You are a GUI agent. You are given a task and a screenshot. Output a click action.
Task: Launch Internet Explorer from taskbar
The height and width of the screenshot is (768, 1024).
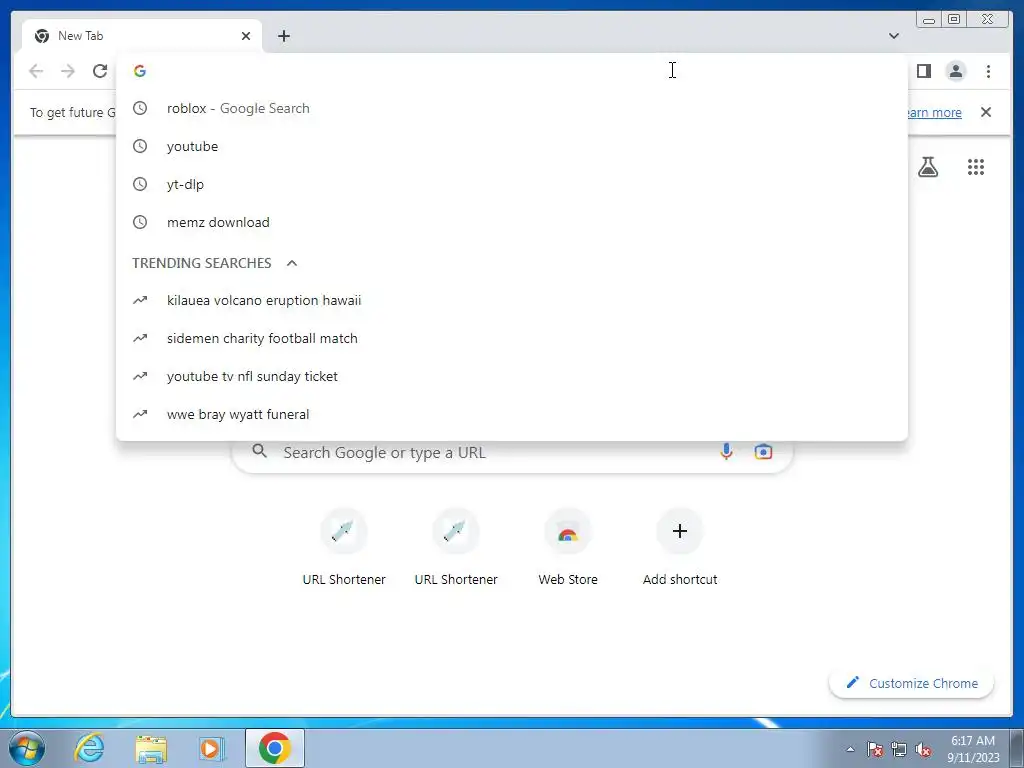click(89, 748)
